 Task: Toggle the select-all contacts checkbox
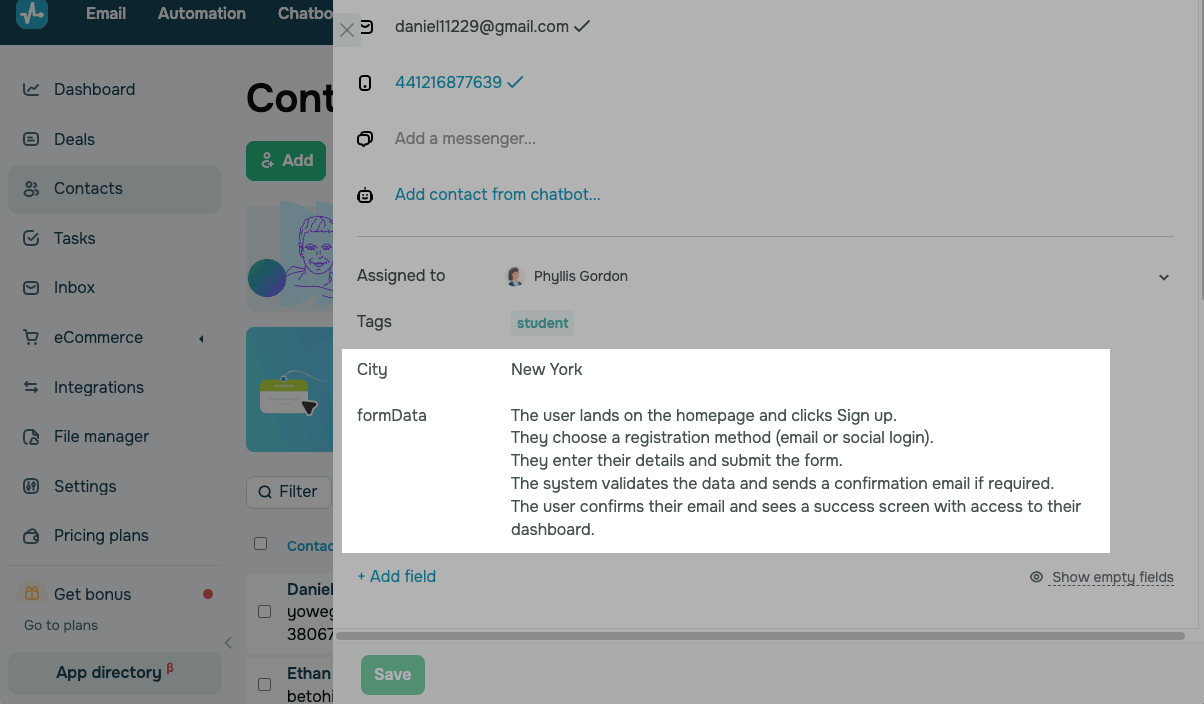[x=261, y=544]
